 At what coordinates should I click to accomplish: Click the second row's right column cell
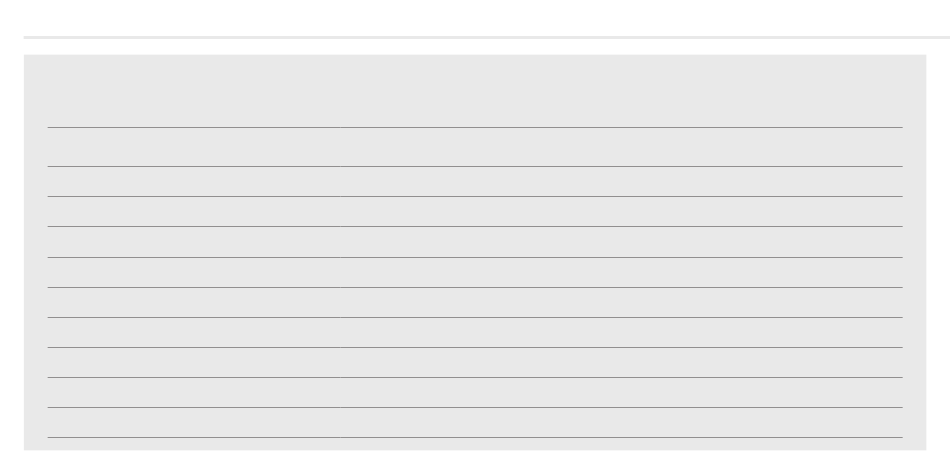click(x=622, y=181)
